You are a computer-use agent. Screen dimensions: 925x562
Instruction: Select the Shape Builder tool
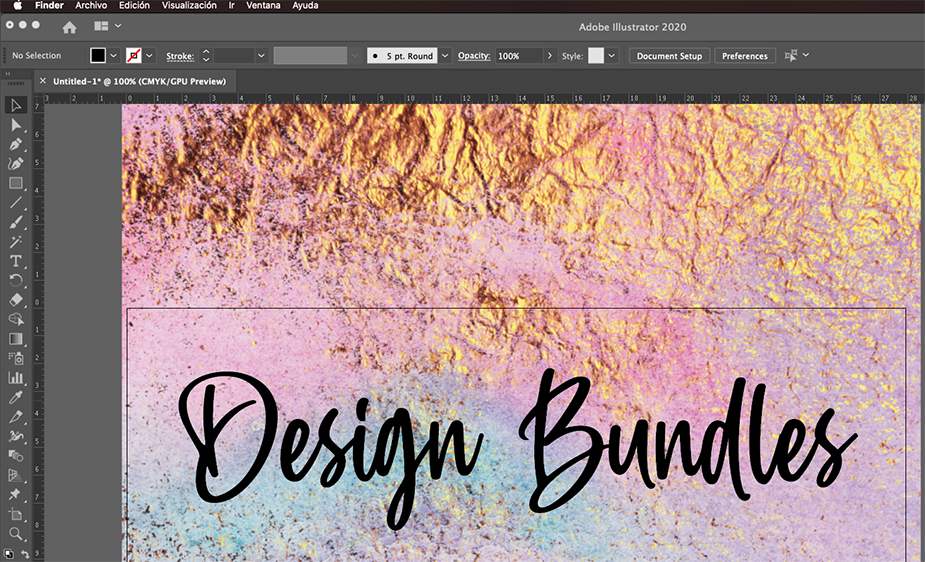(16, 319)
